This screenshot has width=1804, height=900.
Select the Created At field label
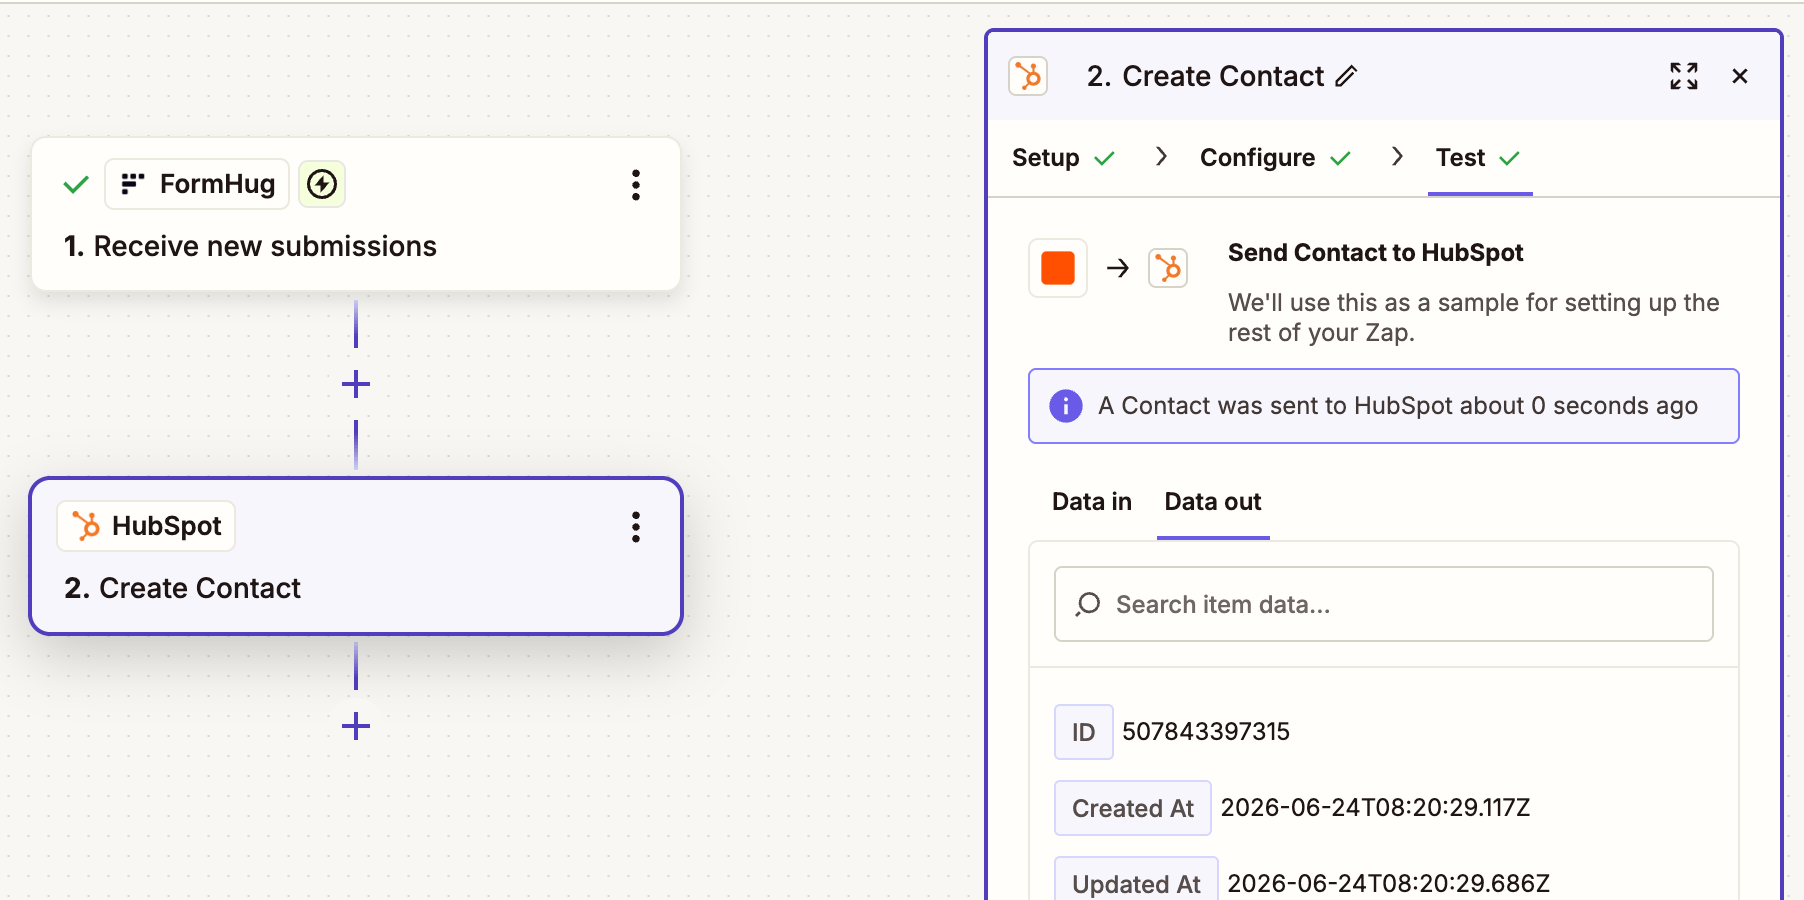[x=1133, y=808]
